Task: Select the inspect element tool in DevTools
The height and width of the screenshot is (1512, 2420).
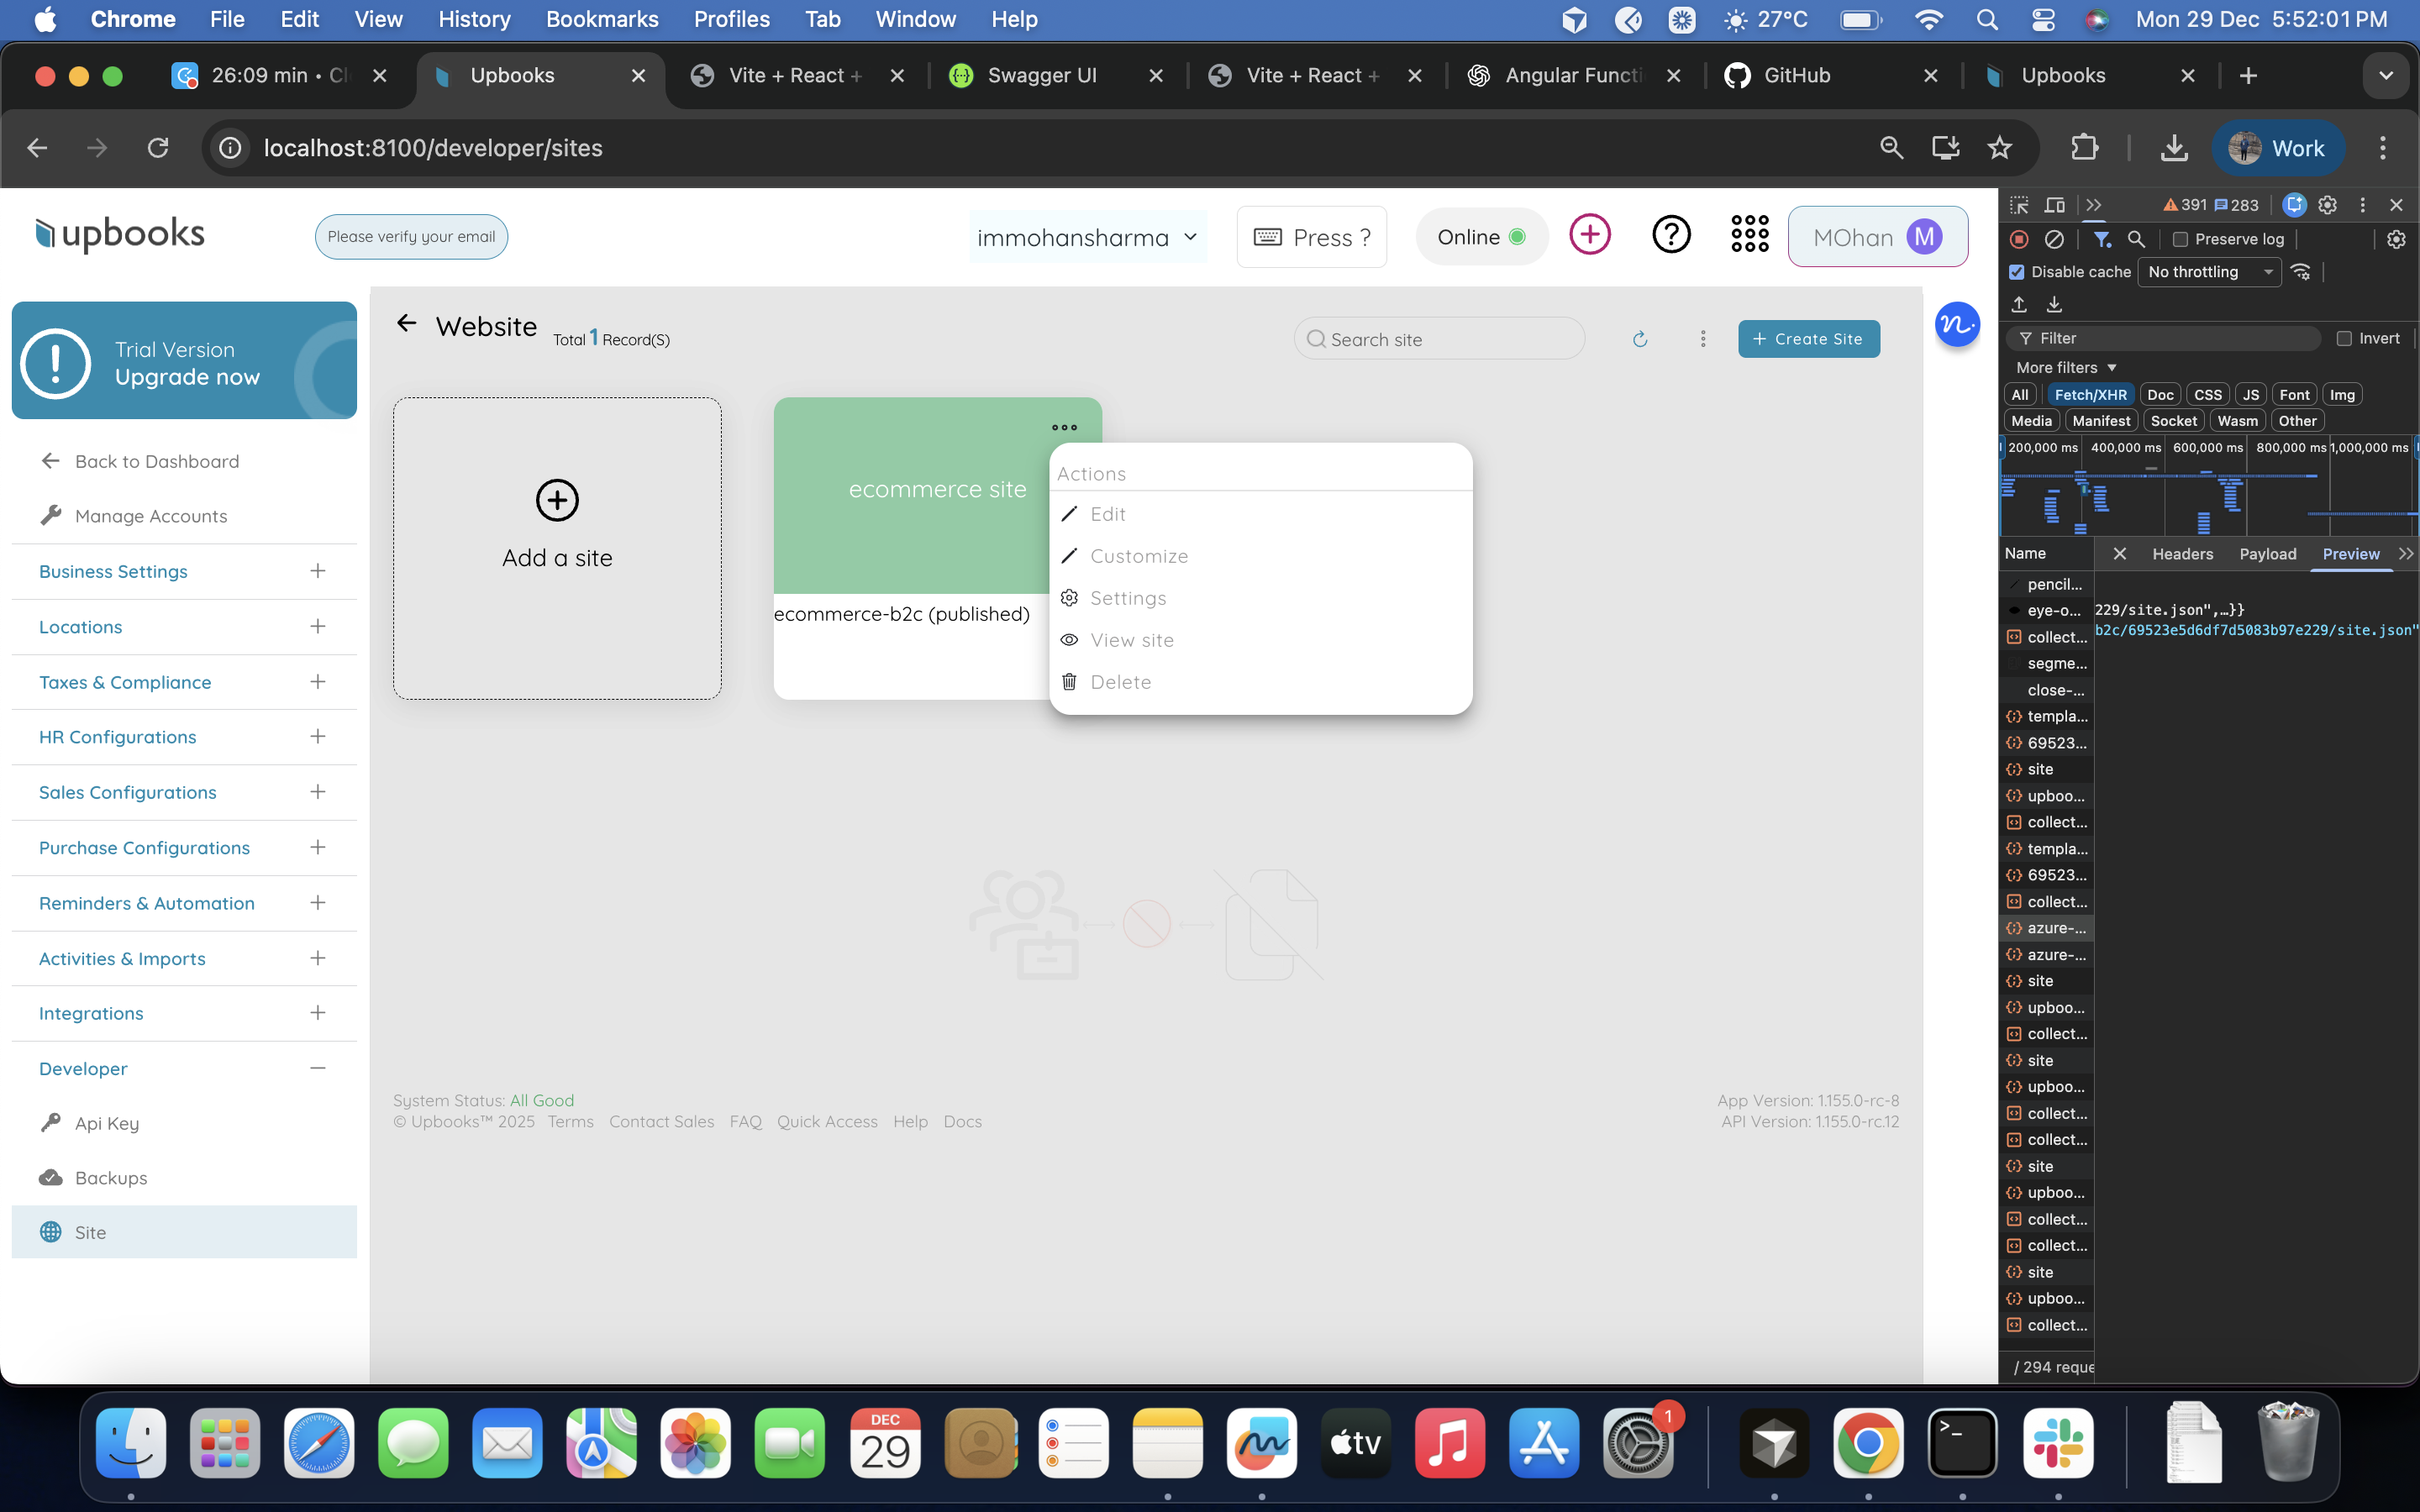Action: click(2018, 204)
